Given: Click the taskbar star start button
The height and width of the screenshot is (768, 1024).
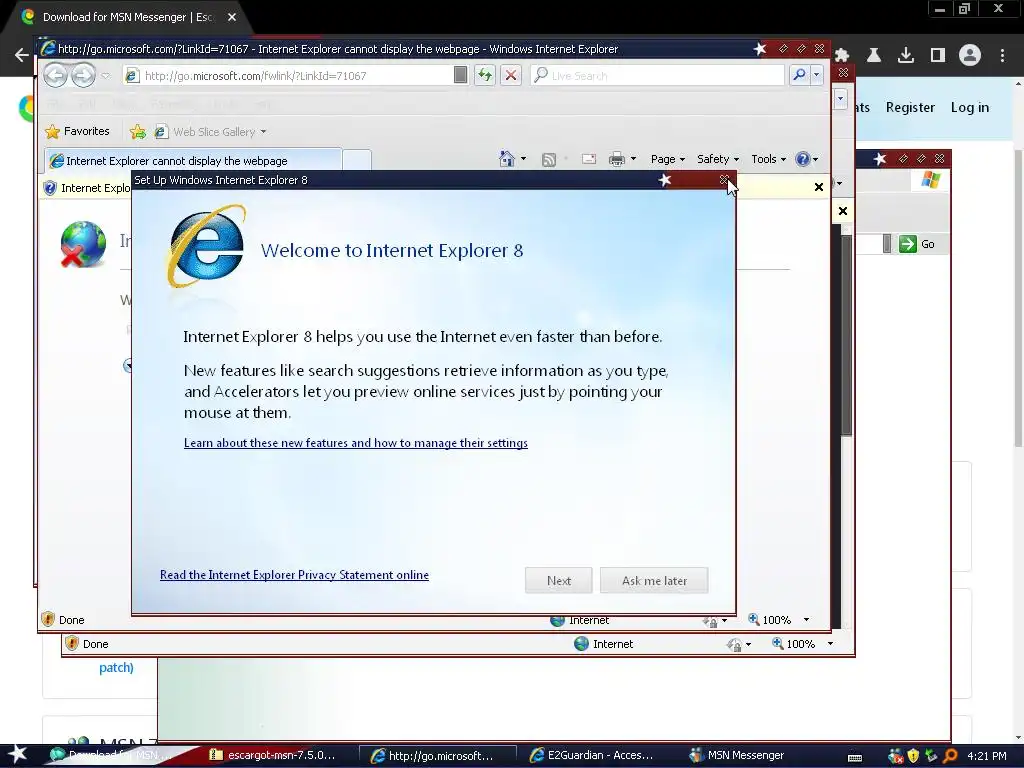Looking at the screenshot, I should click(x=17, y=755).
